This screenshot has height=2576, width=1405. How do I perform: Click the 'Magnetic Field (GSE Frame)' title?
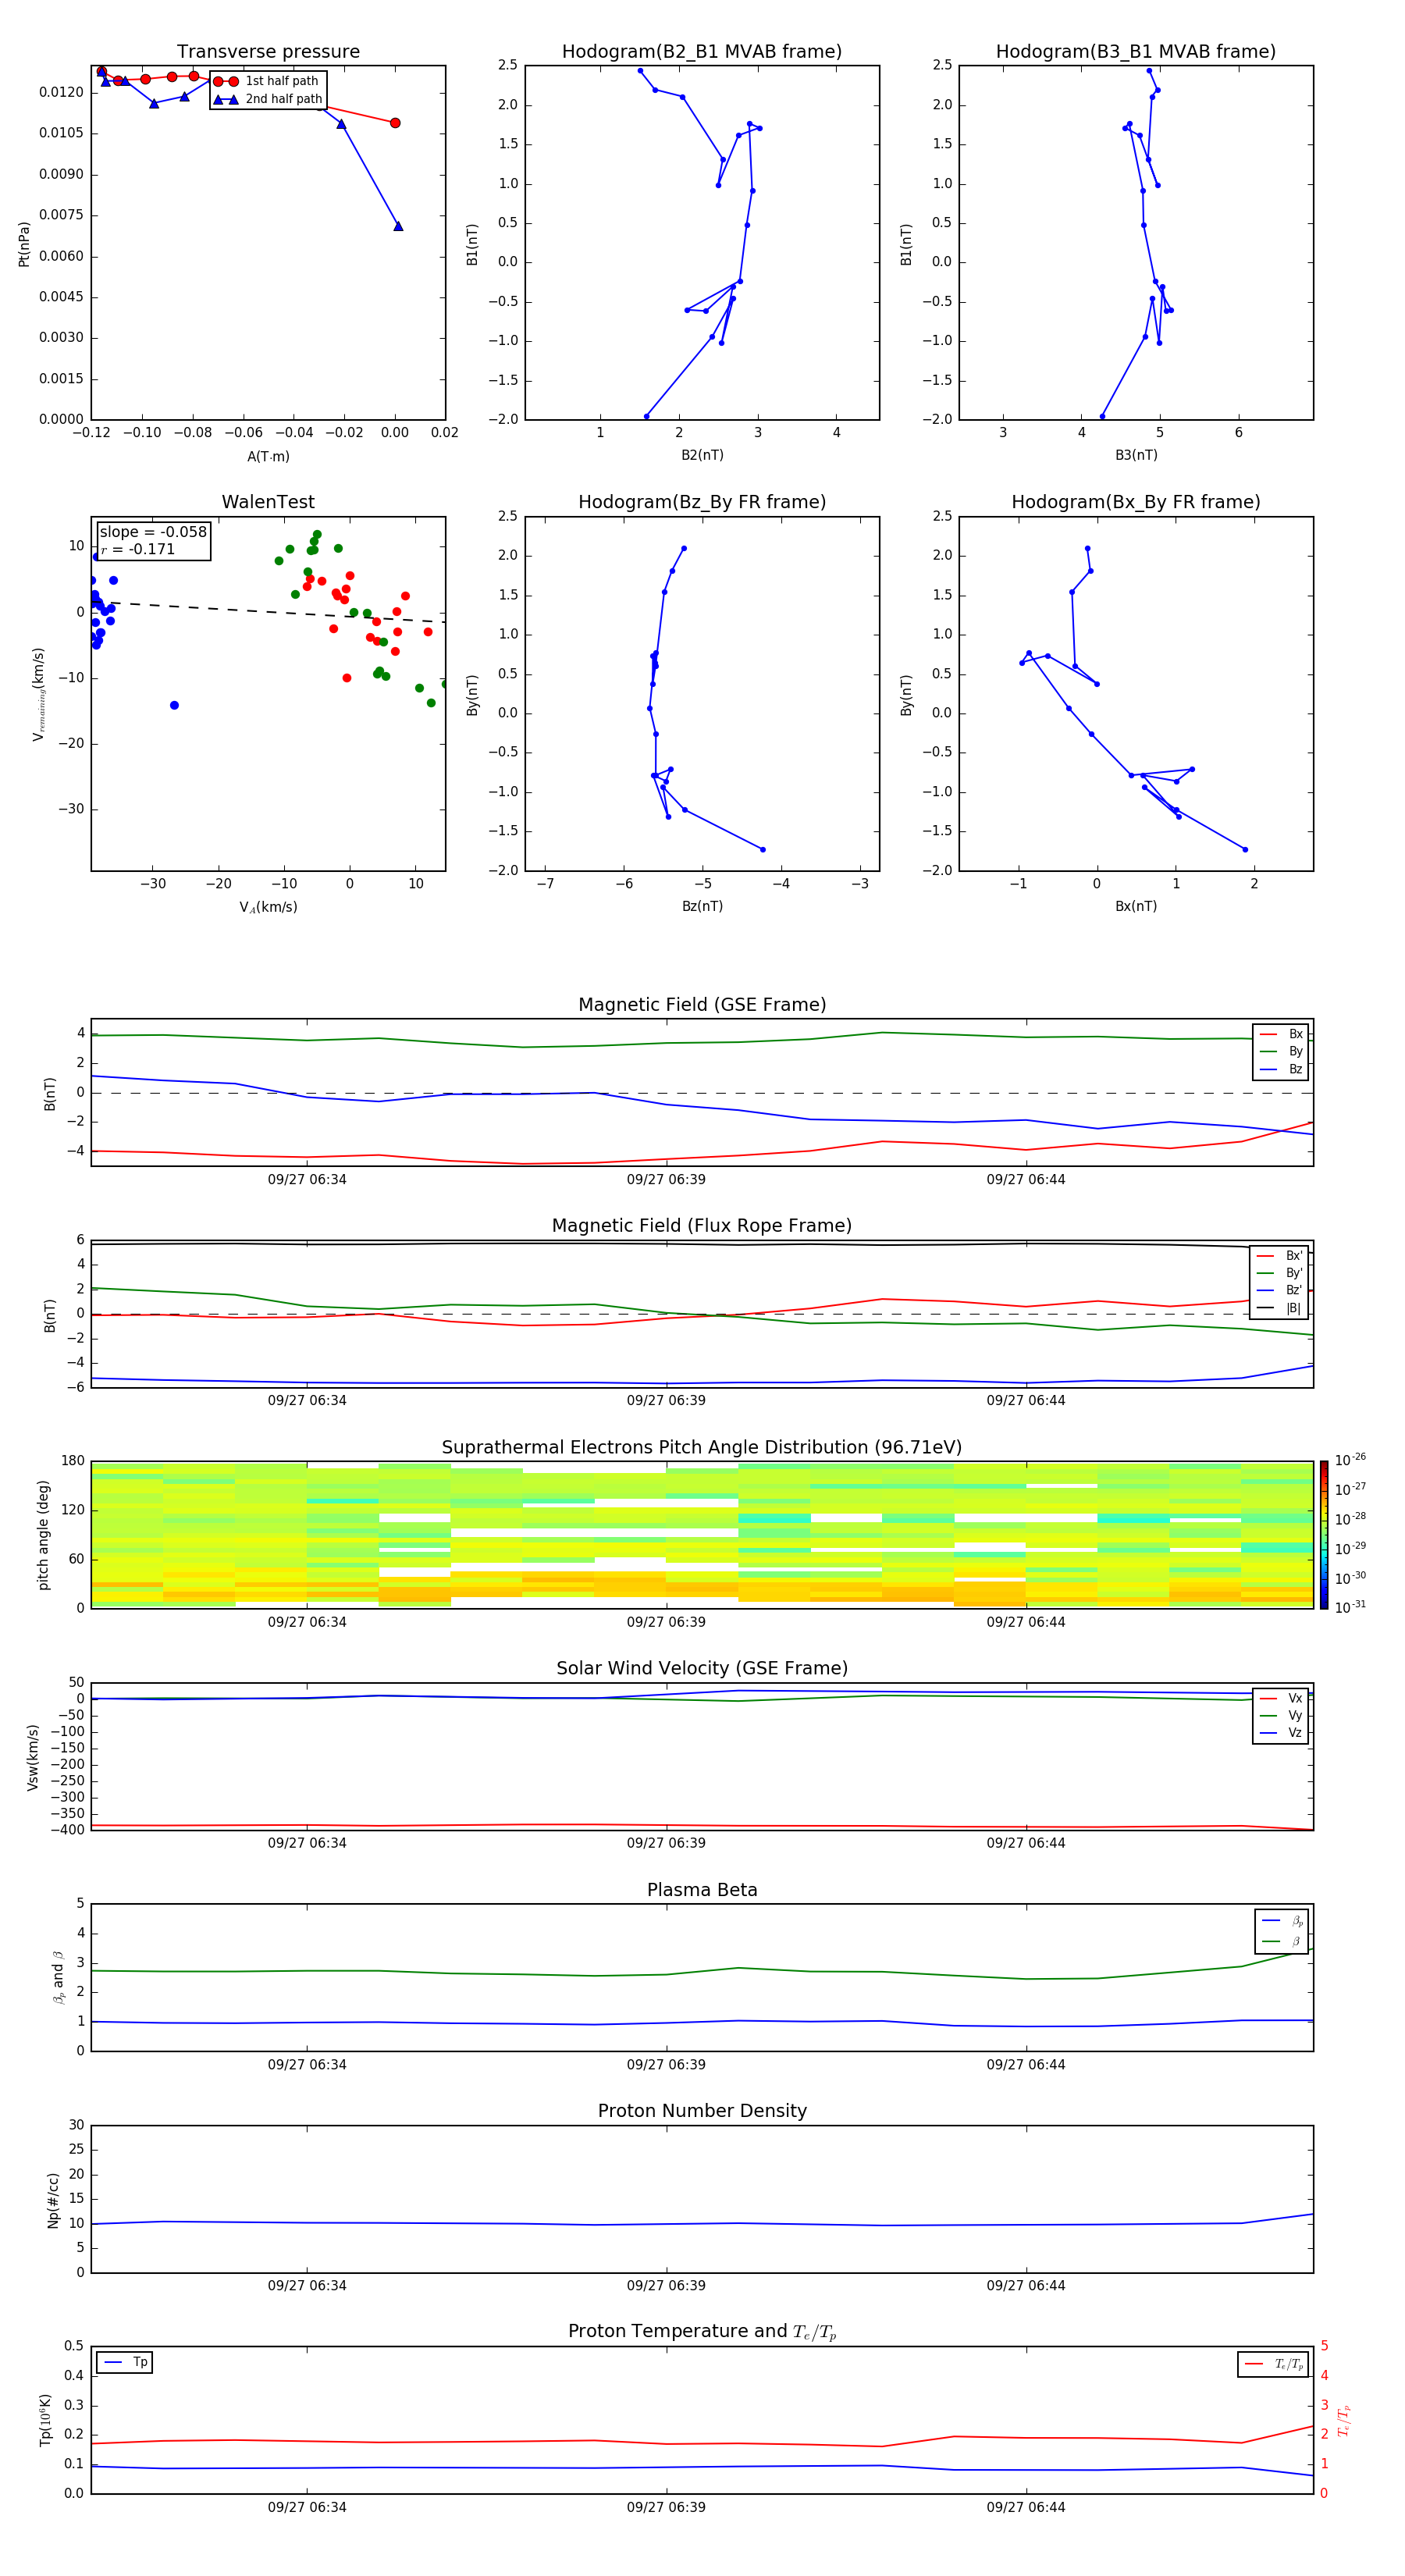[702, 1005]
